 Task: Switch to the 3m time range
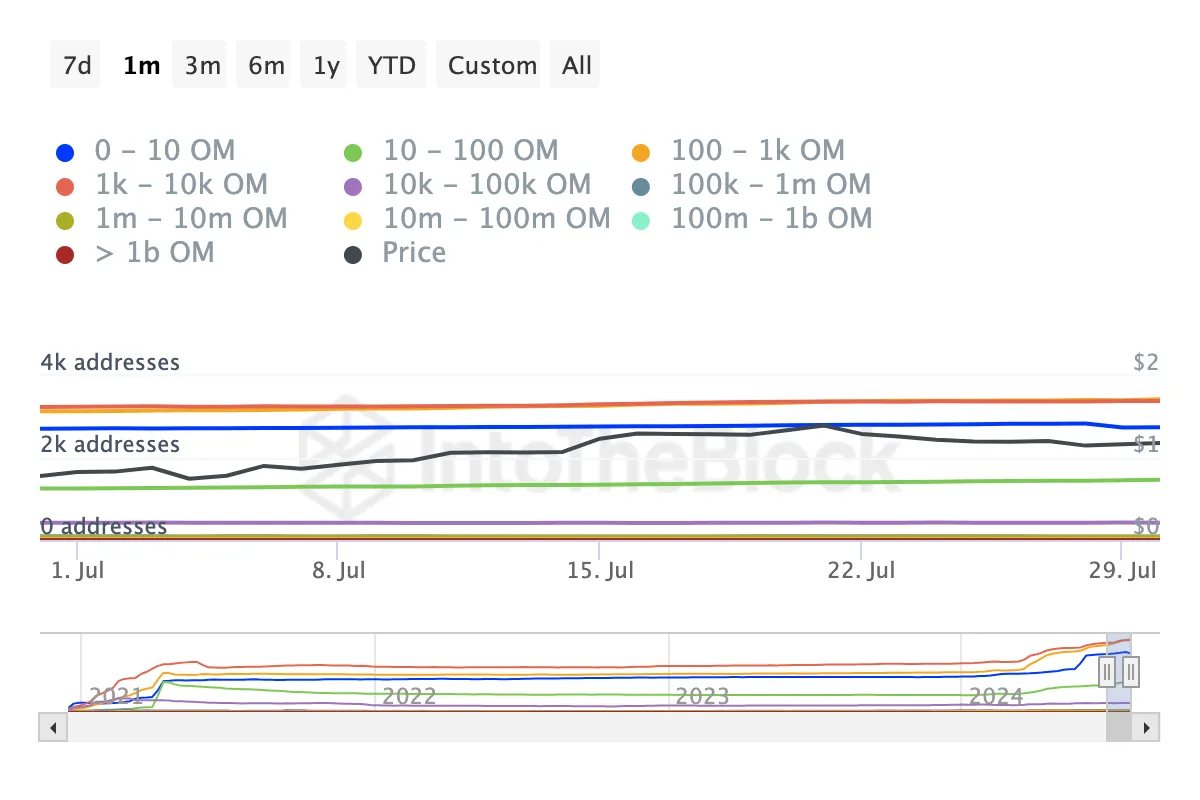tap(202, 66)
